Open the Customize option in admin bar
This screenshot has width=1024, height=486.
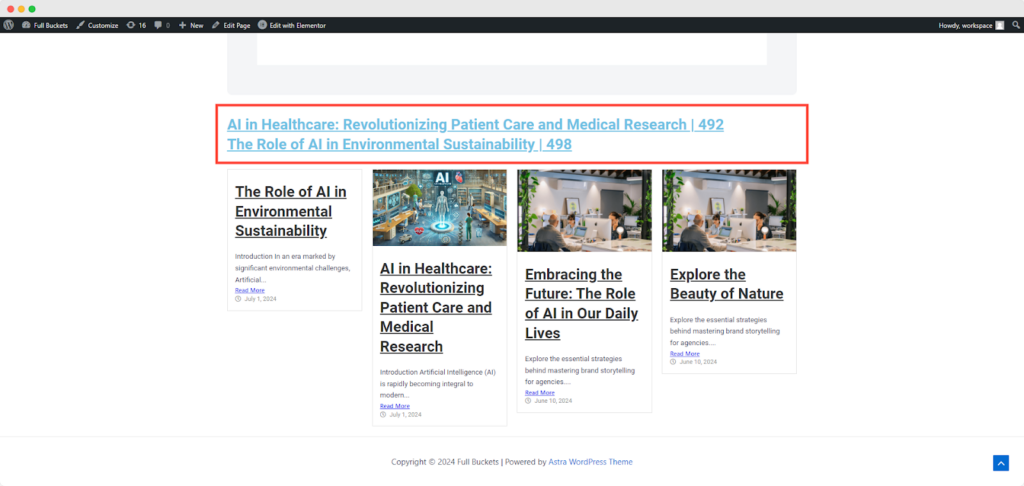(x=97, y=25)
